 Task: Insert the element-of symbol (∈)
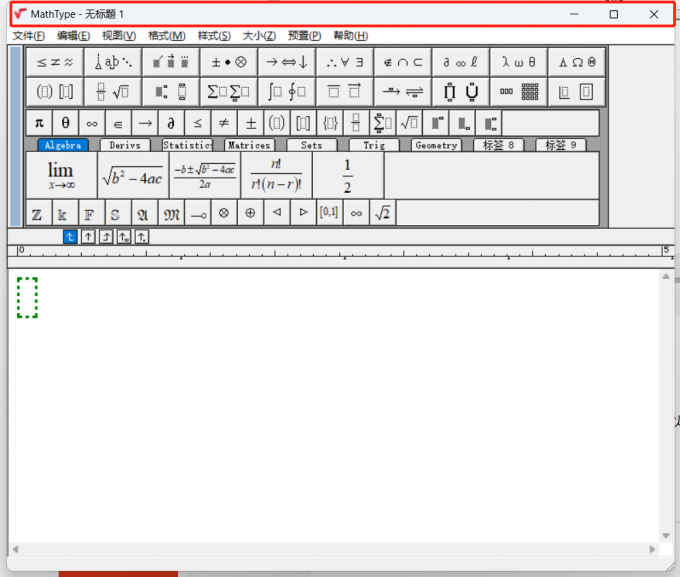[x=118, y=123]
